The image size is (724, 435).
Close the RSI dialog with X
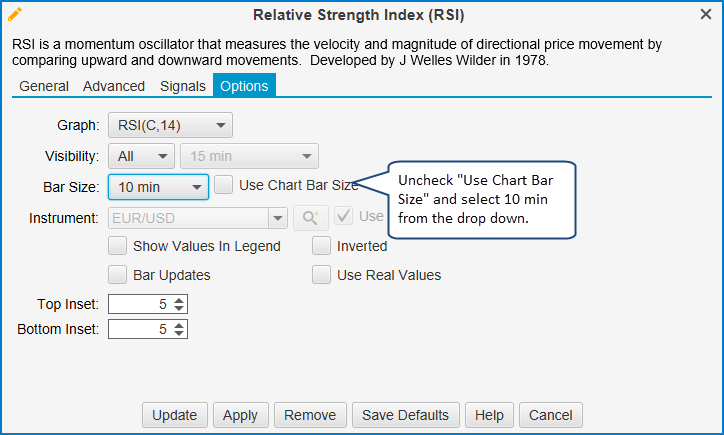tap(706, 15)
